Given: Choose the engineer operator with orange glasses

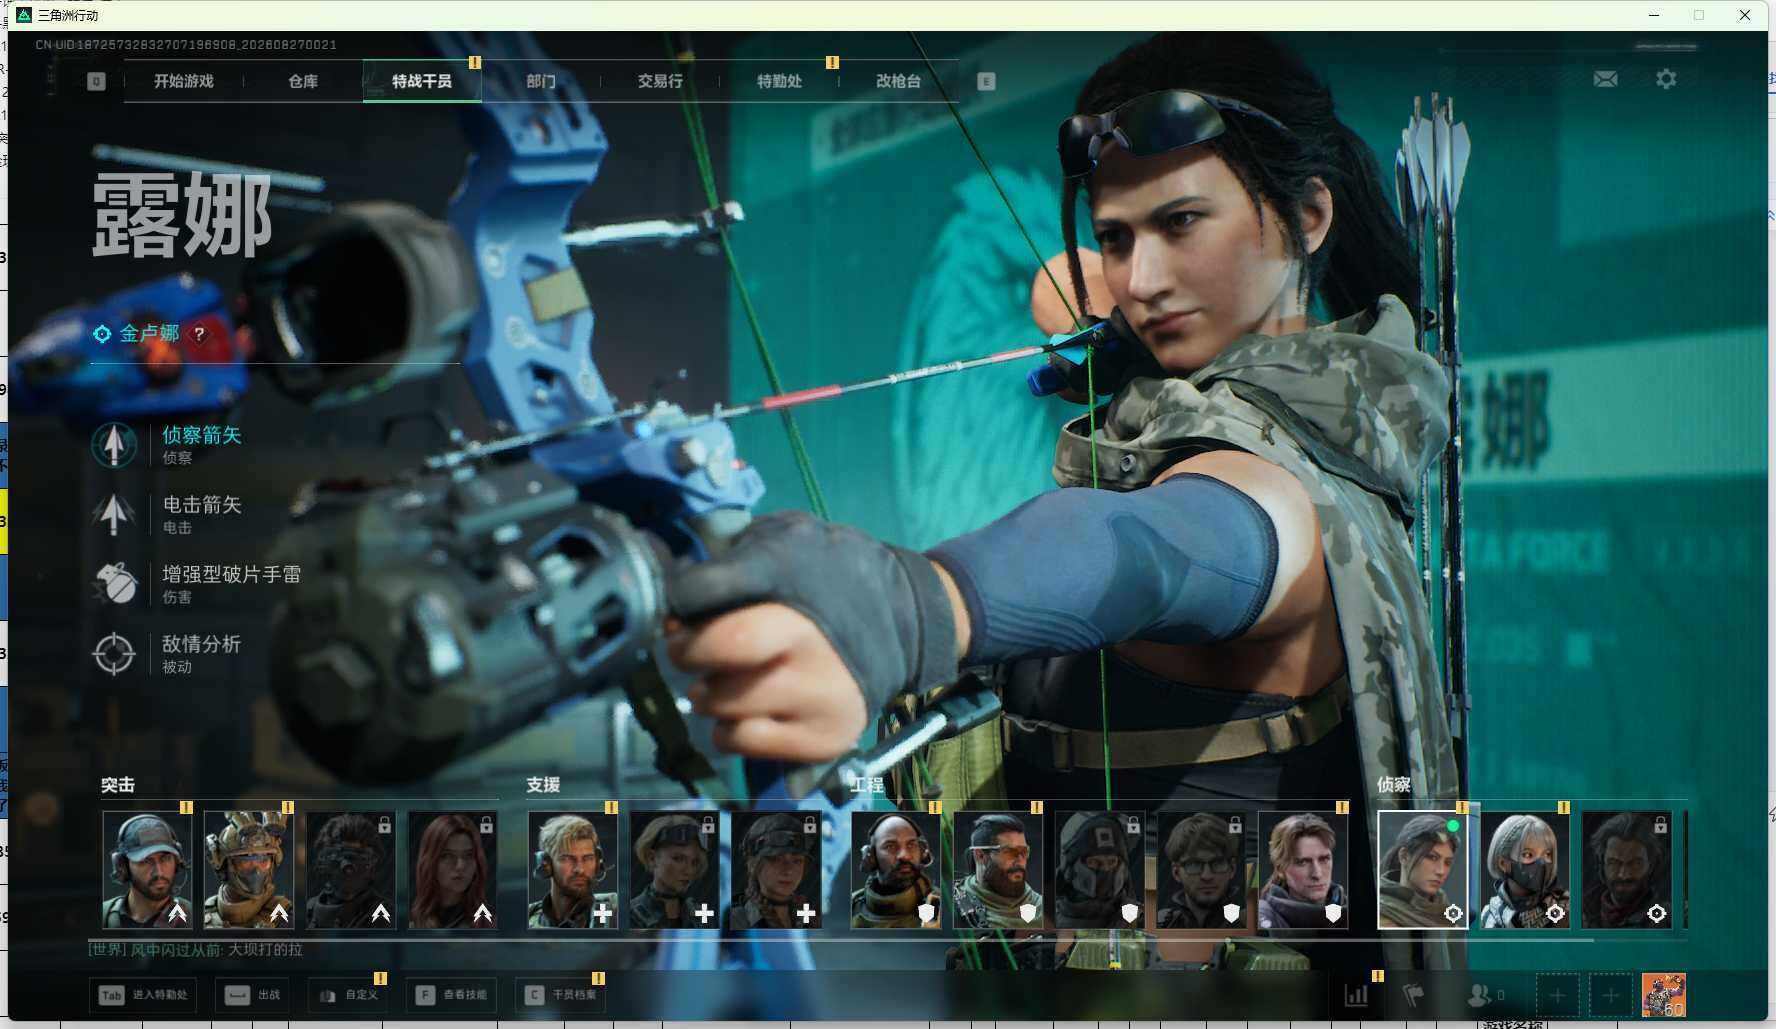Looking at the screenshot, I should point(999,870).
